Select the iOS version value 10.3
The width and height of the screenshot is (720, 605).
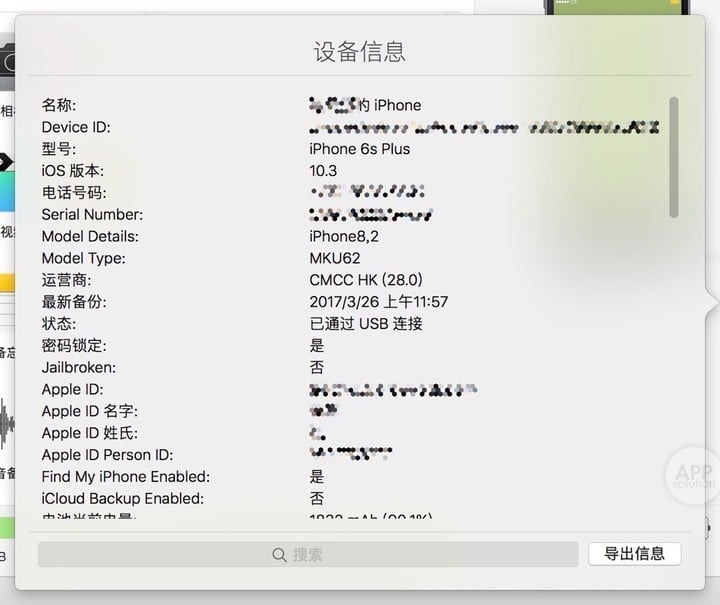323,171
